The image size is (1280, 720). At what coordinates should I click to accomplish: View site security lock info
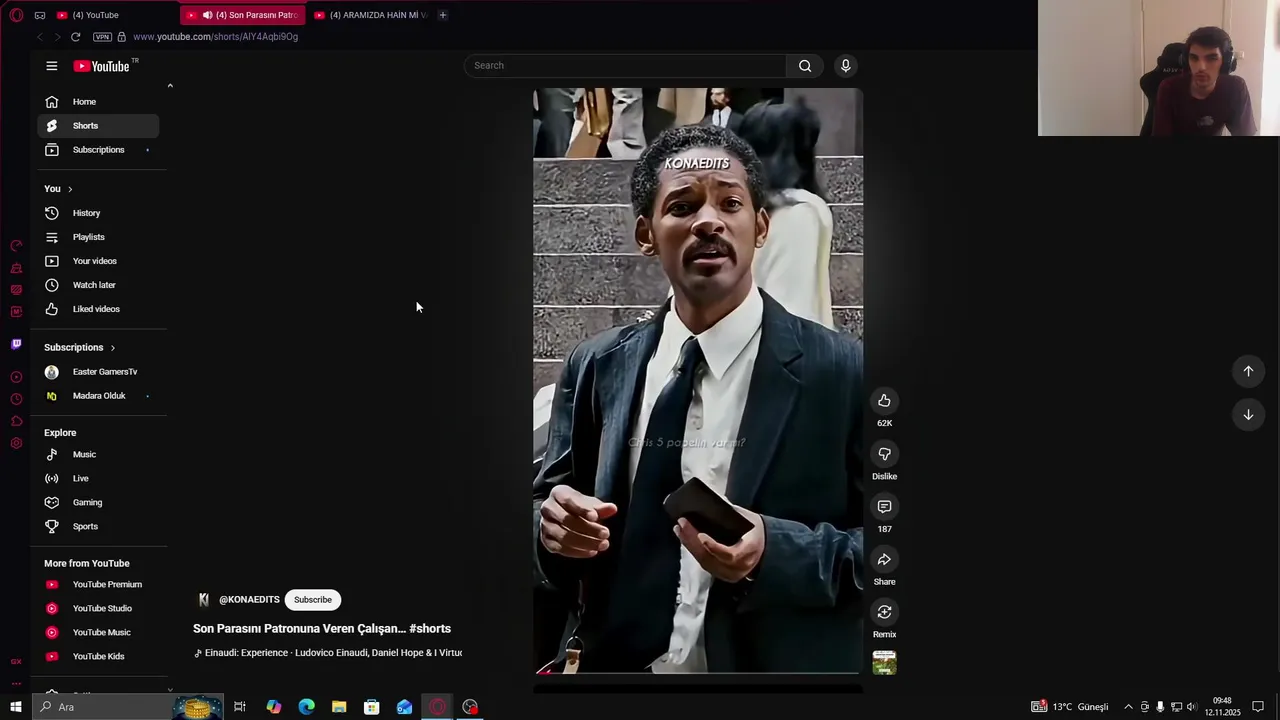(x=121, y=37)
